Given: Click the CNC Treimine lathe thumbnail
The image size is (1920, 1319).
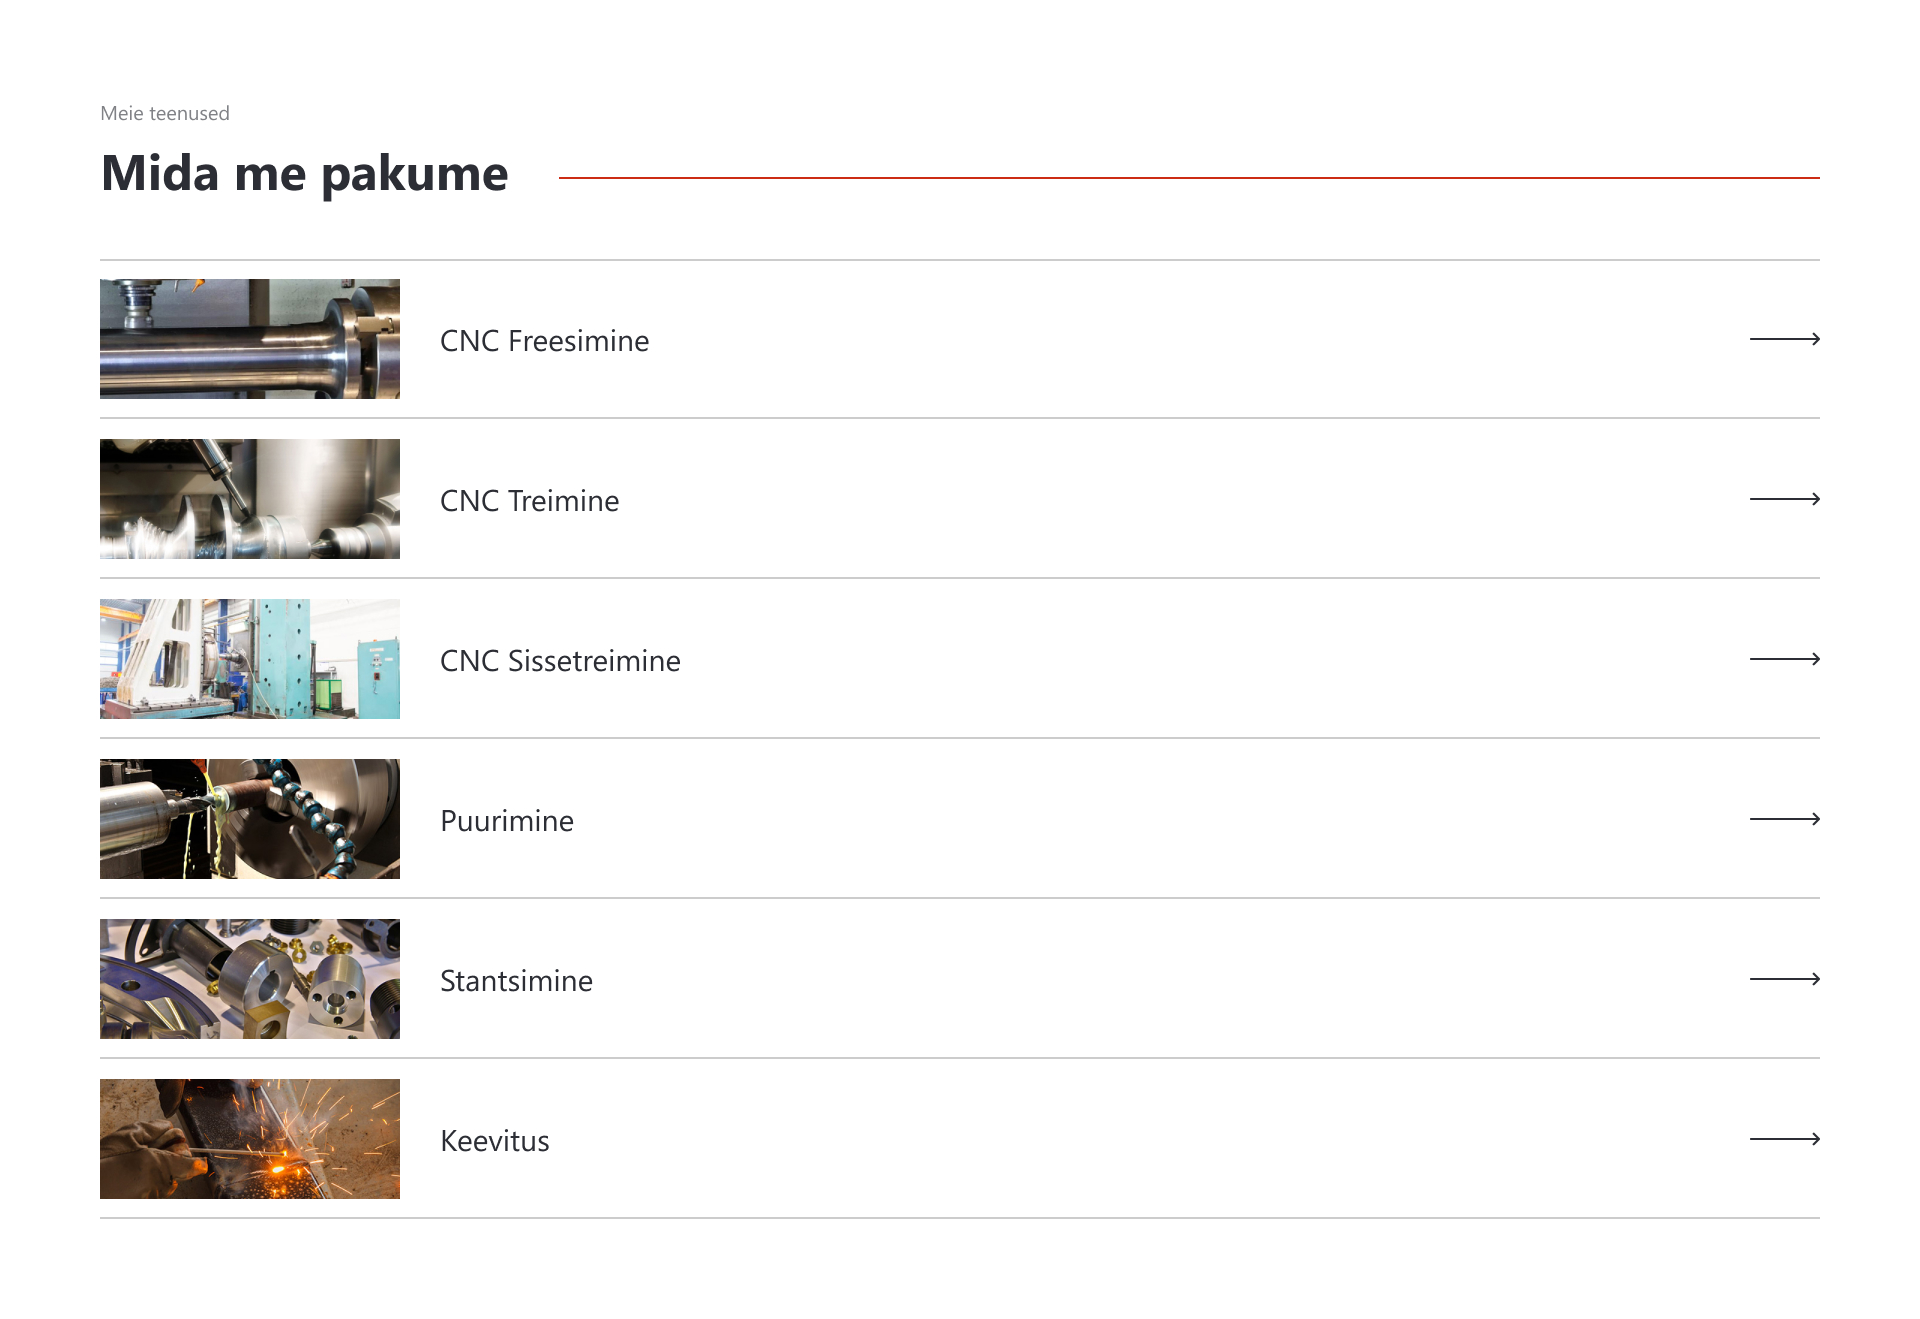Looking at the screenshot, I should pyautogui.click(x=250, y=499).
